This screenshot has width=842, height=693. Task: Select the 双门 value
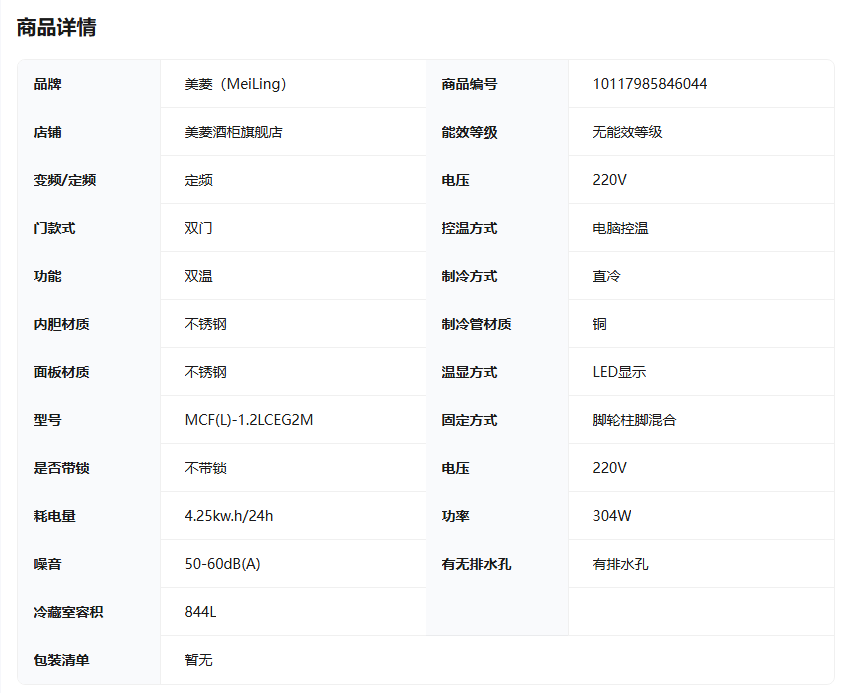click(199, 228)
